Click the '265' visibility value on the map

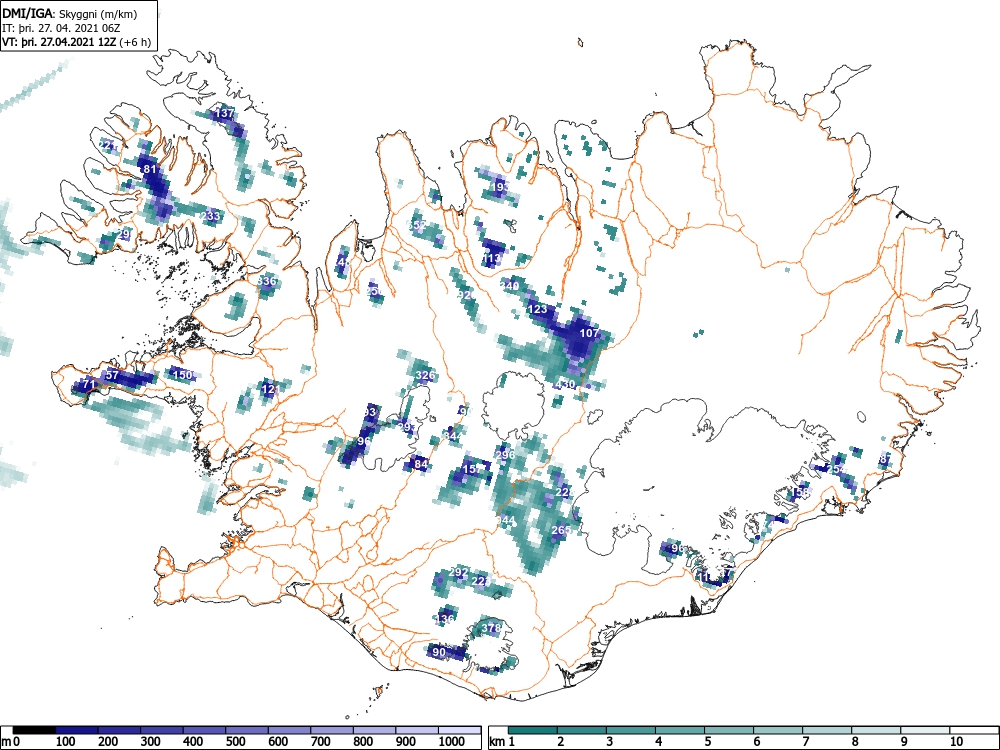coord(561,530)
